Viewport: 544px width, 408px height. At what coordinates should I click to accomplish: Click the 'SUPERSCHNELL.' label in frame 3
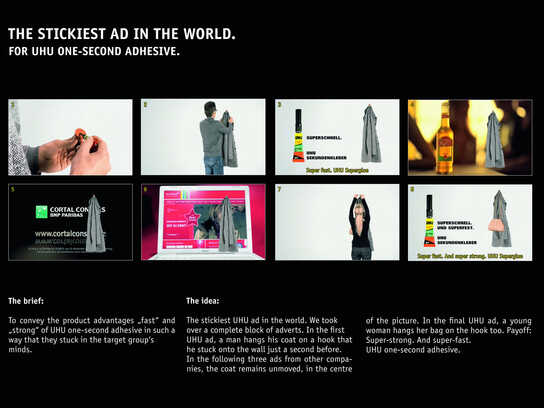click(324, 138)
